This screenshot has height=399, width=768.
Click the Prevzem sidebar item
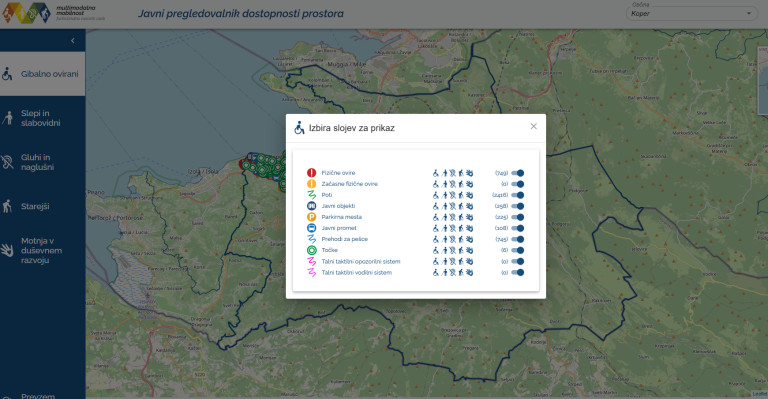pyautogui.click(x=38, y=396)
